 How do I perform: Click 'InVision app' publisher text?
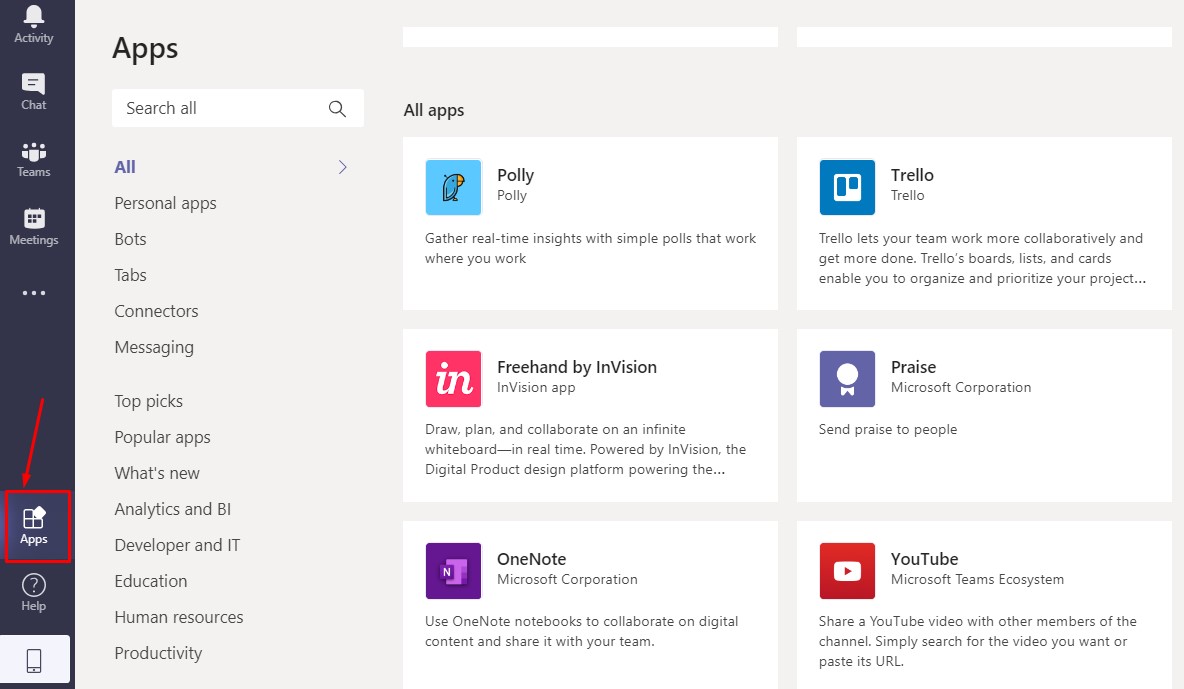pos(536,388)
